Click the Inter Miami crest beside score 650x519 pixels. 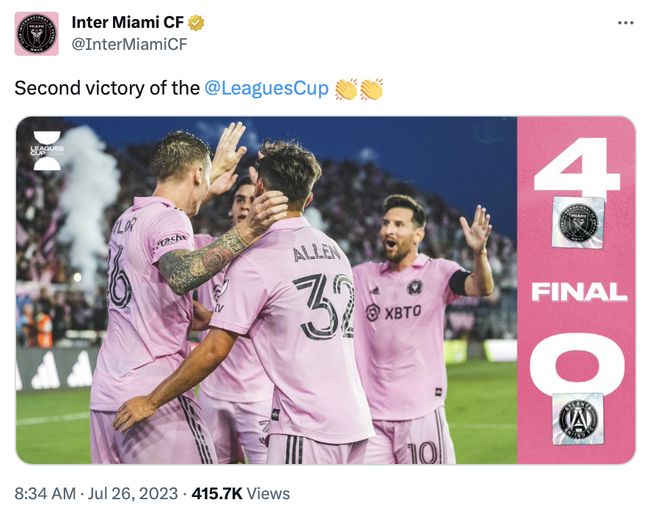coord(578,223)
